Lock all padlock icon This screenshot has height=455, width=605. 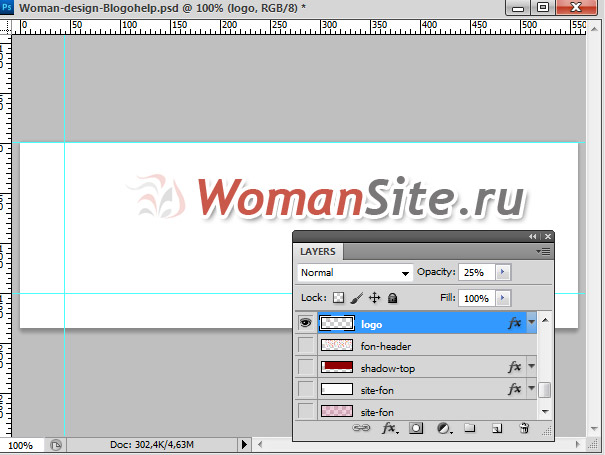point(392,298)
